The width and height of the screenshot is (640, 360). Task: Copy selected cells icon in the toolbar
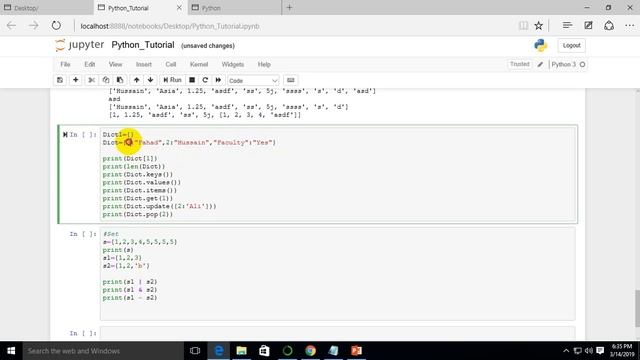(106, 80)
